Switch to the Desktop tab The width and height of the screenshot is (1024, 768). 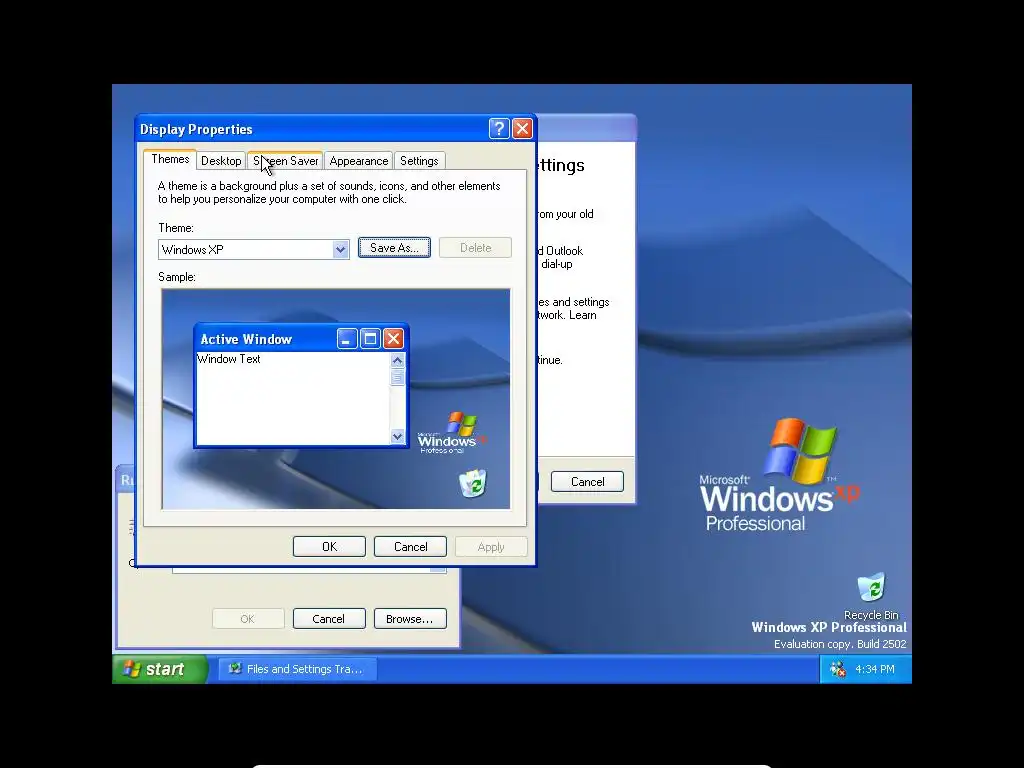(x=221, y=161)
